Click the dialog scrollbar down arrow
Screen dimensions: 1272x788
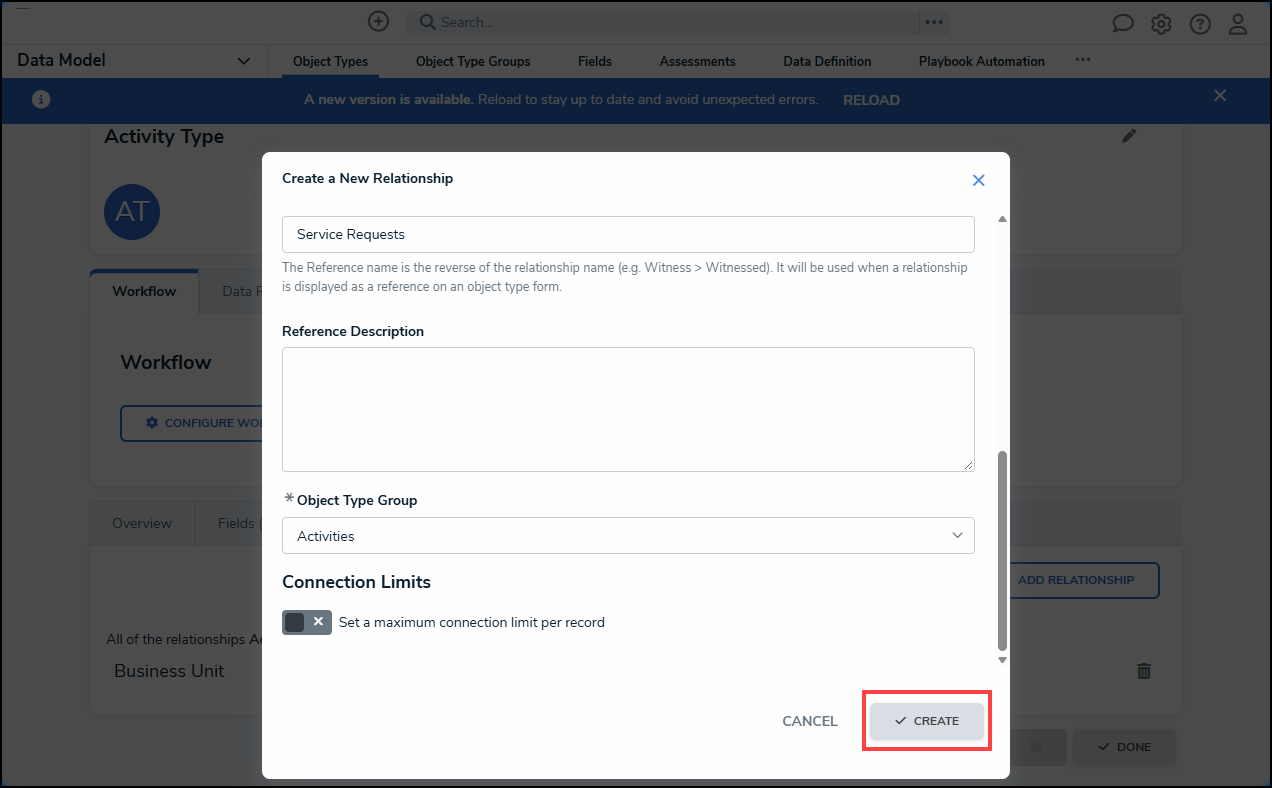(1002, 660)
